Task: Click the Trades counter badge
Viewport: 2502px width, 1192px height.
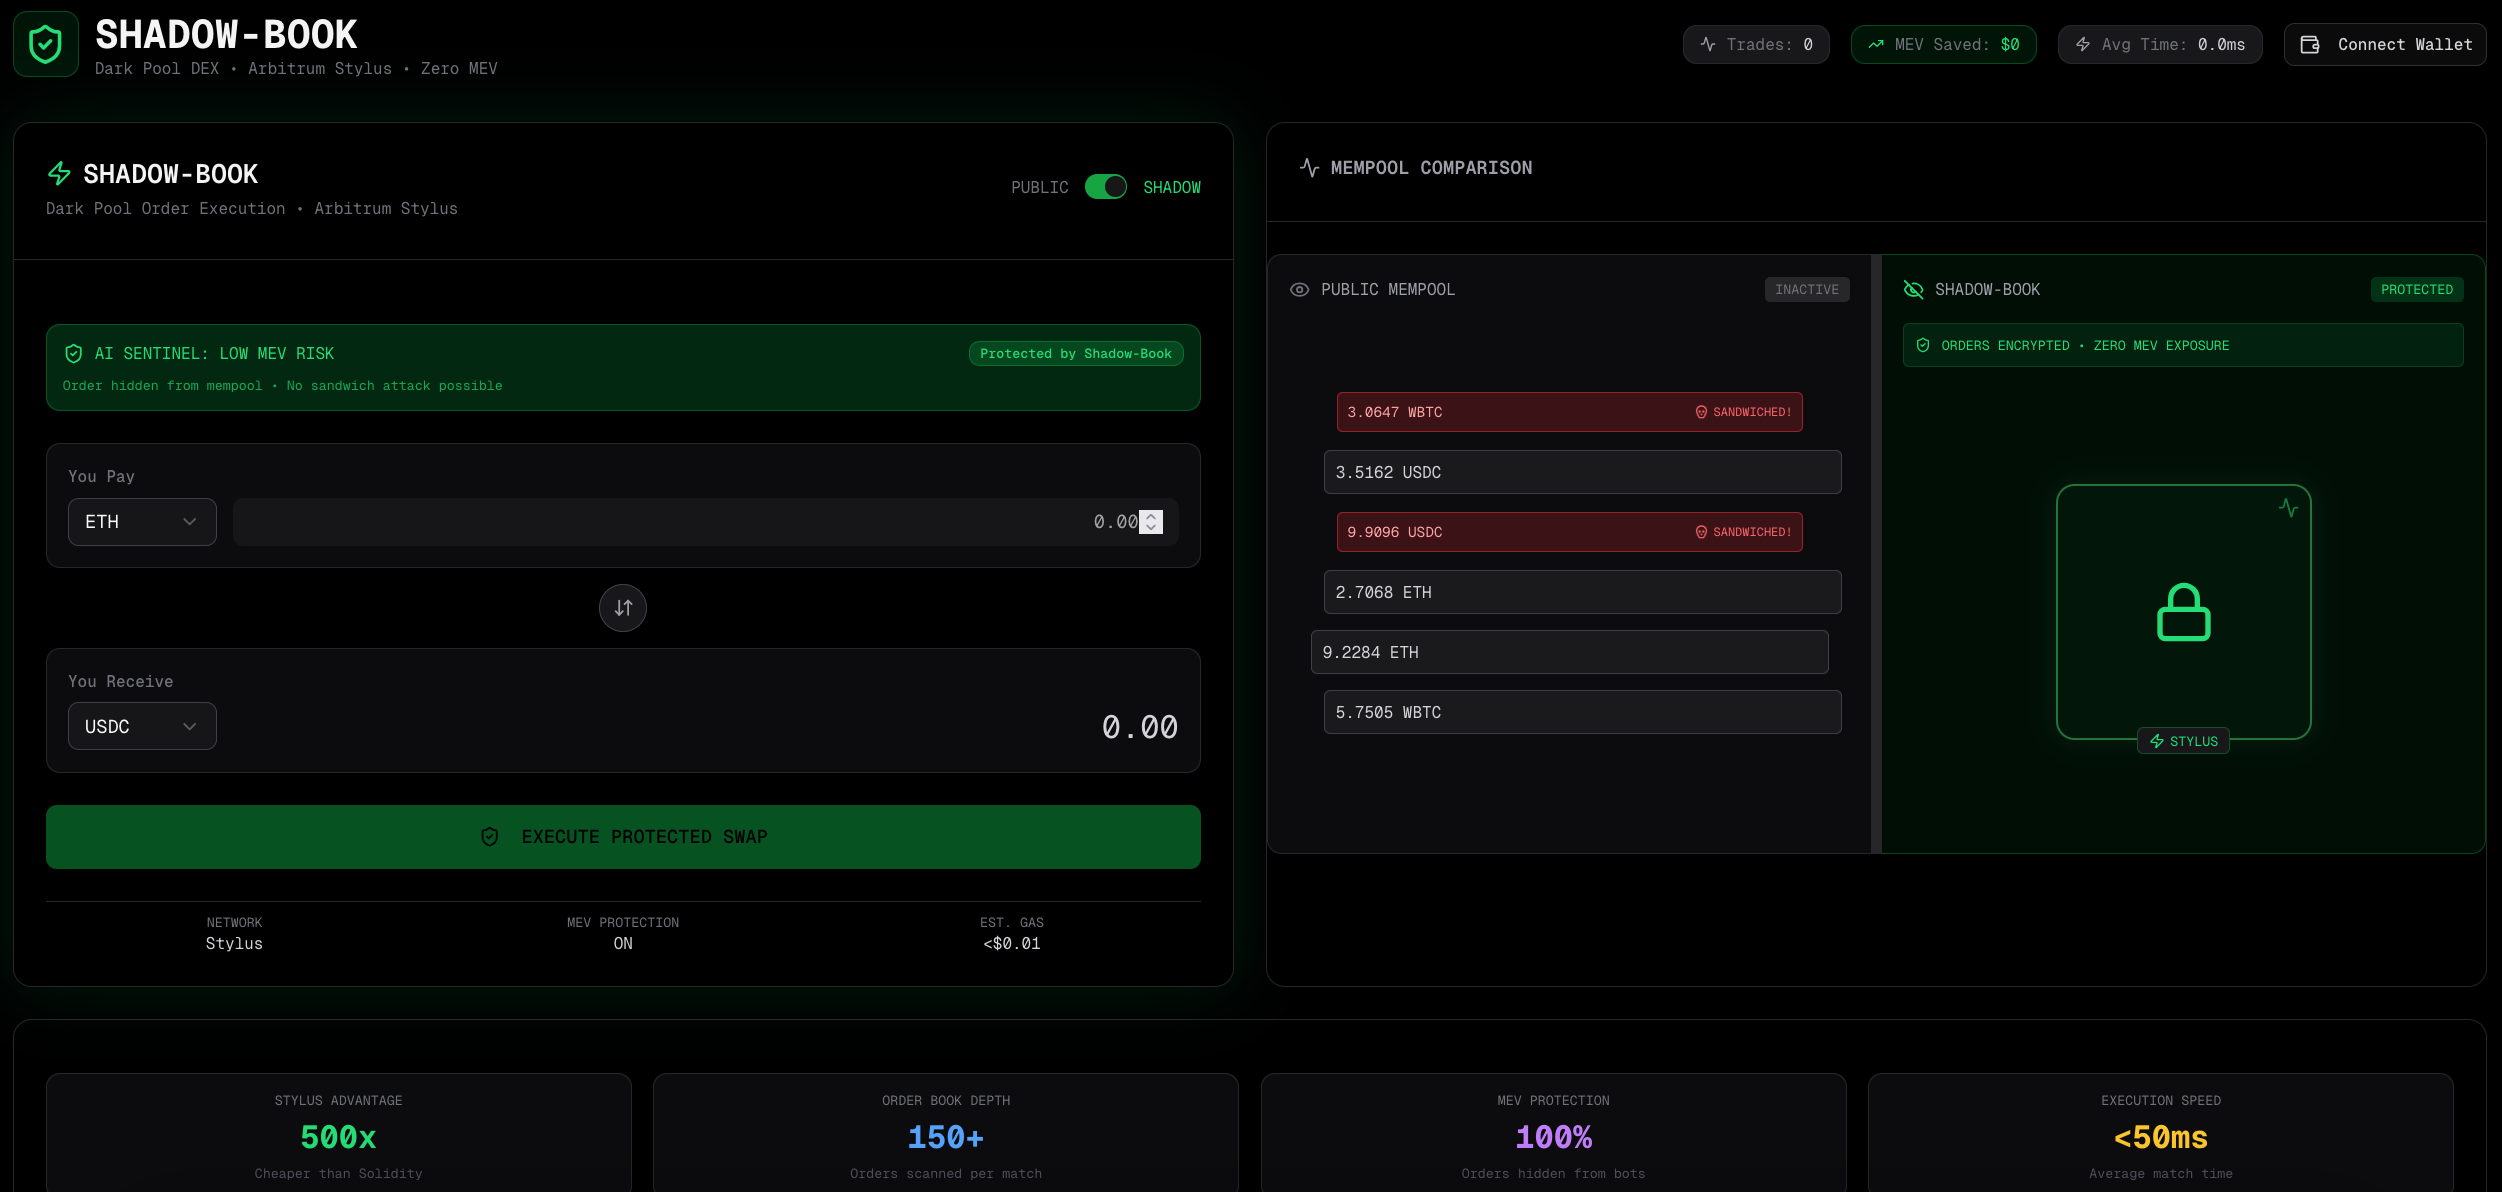Action: (1755, 45)
